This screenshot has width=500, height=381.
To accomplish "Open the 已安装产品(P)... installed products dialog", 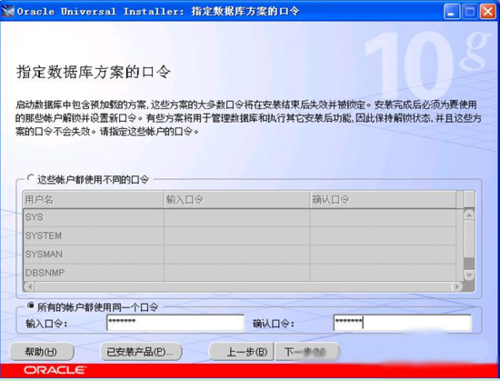I will tap(141, 352).
